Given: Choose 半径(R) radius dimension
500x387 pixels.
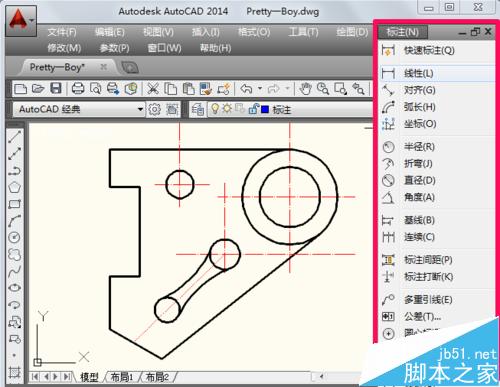Looking at the screenshot, I should point(437,147).
